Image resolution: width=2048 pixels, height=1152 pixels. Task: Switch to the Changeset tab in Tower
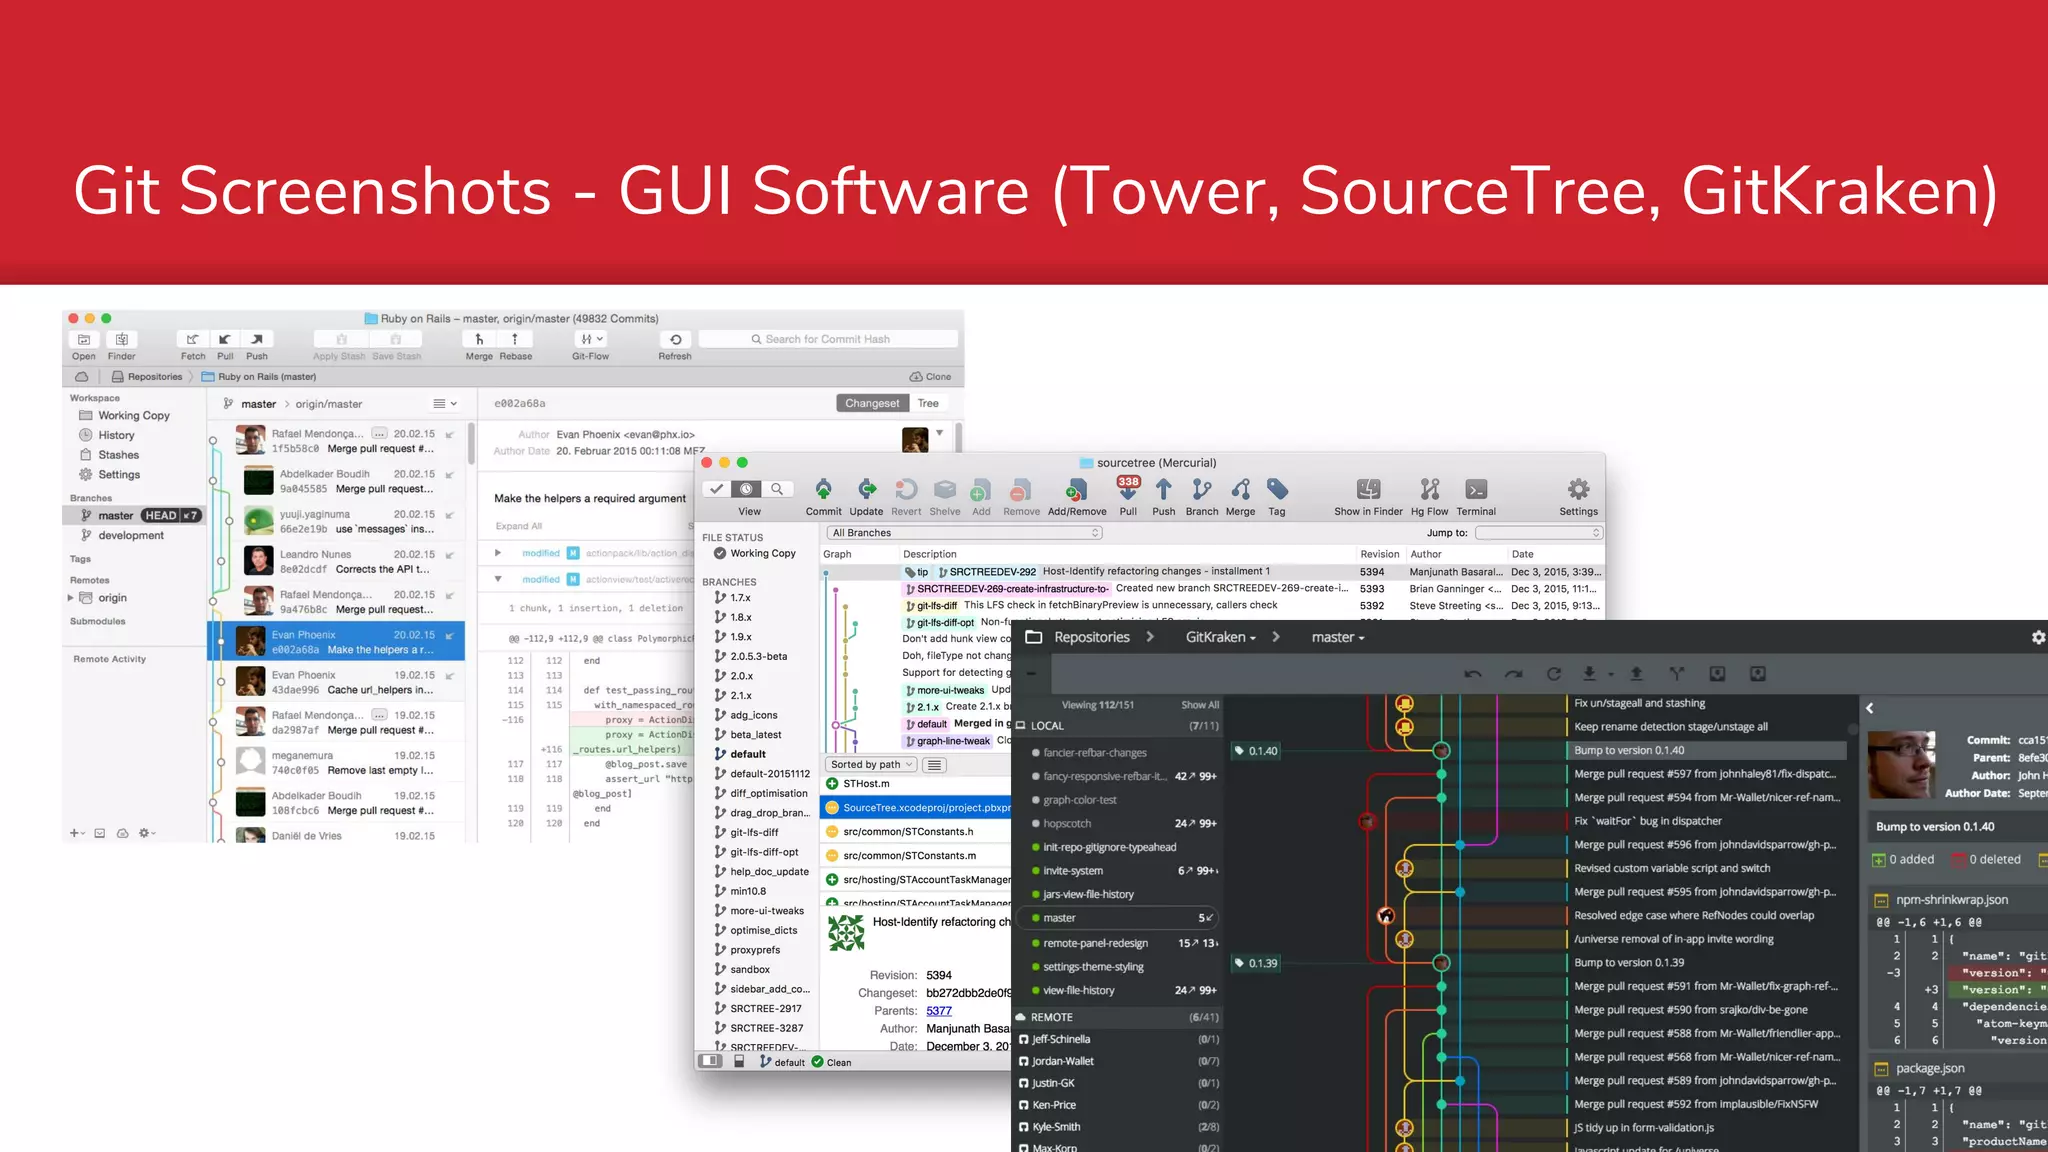click(872, 403)
